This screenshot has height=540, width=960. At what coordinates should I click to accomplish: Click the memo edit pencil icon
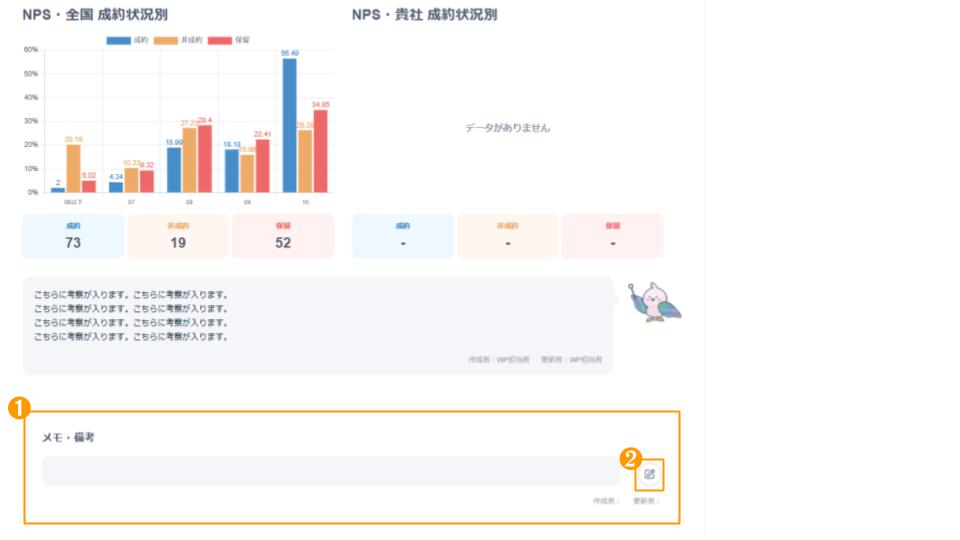tap(650, 473)
